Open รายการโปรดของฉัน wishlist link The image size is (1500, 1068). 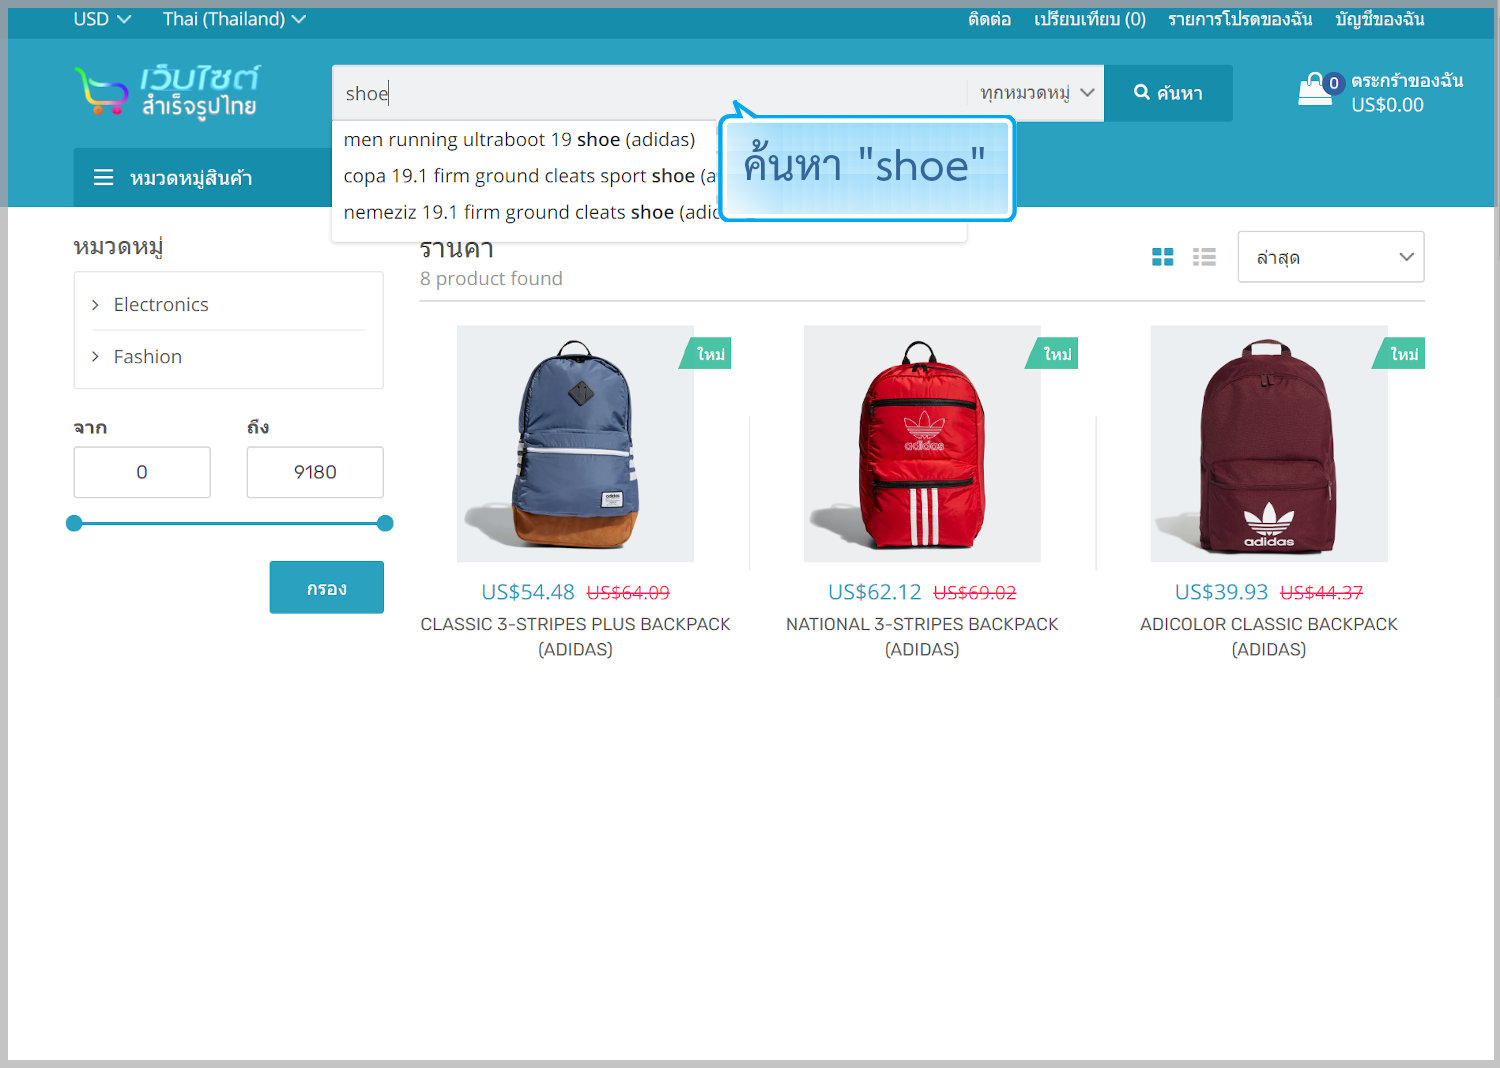coord(1240,19)
